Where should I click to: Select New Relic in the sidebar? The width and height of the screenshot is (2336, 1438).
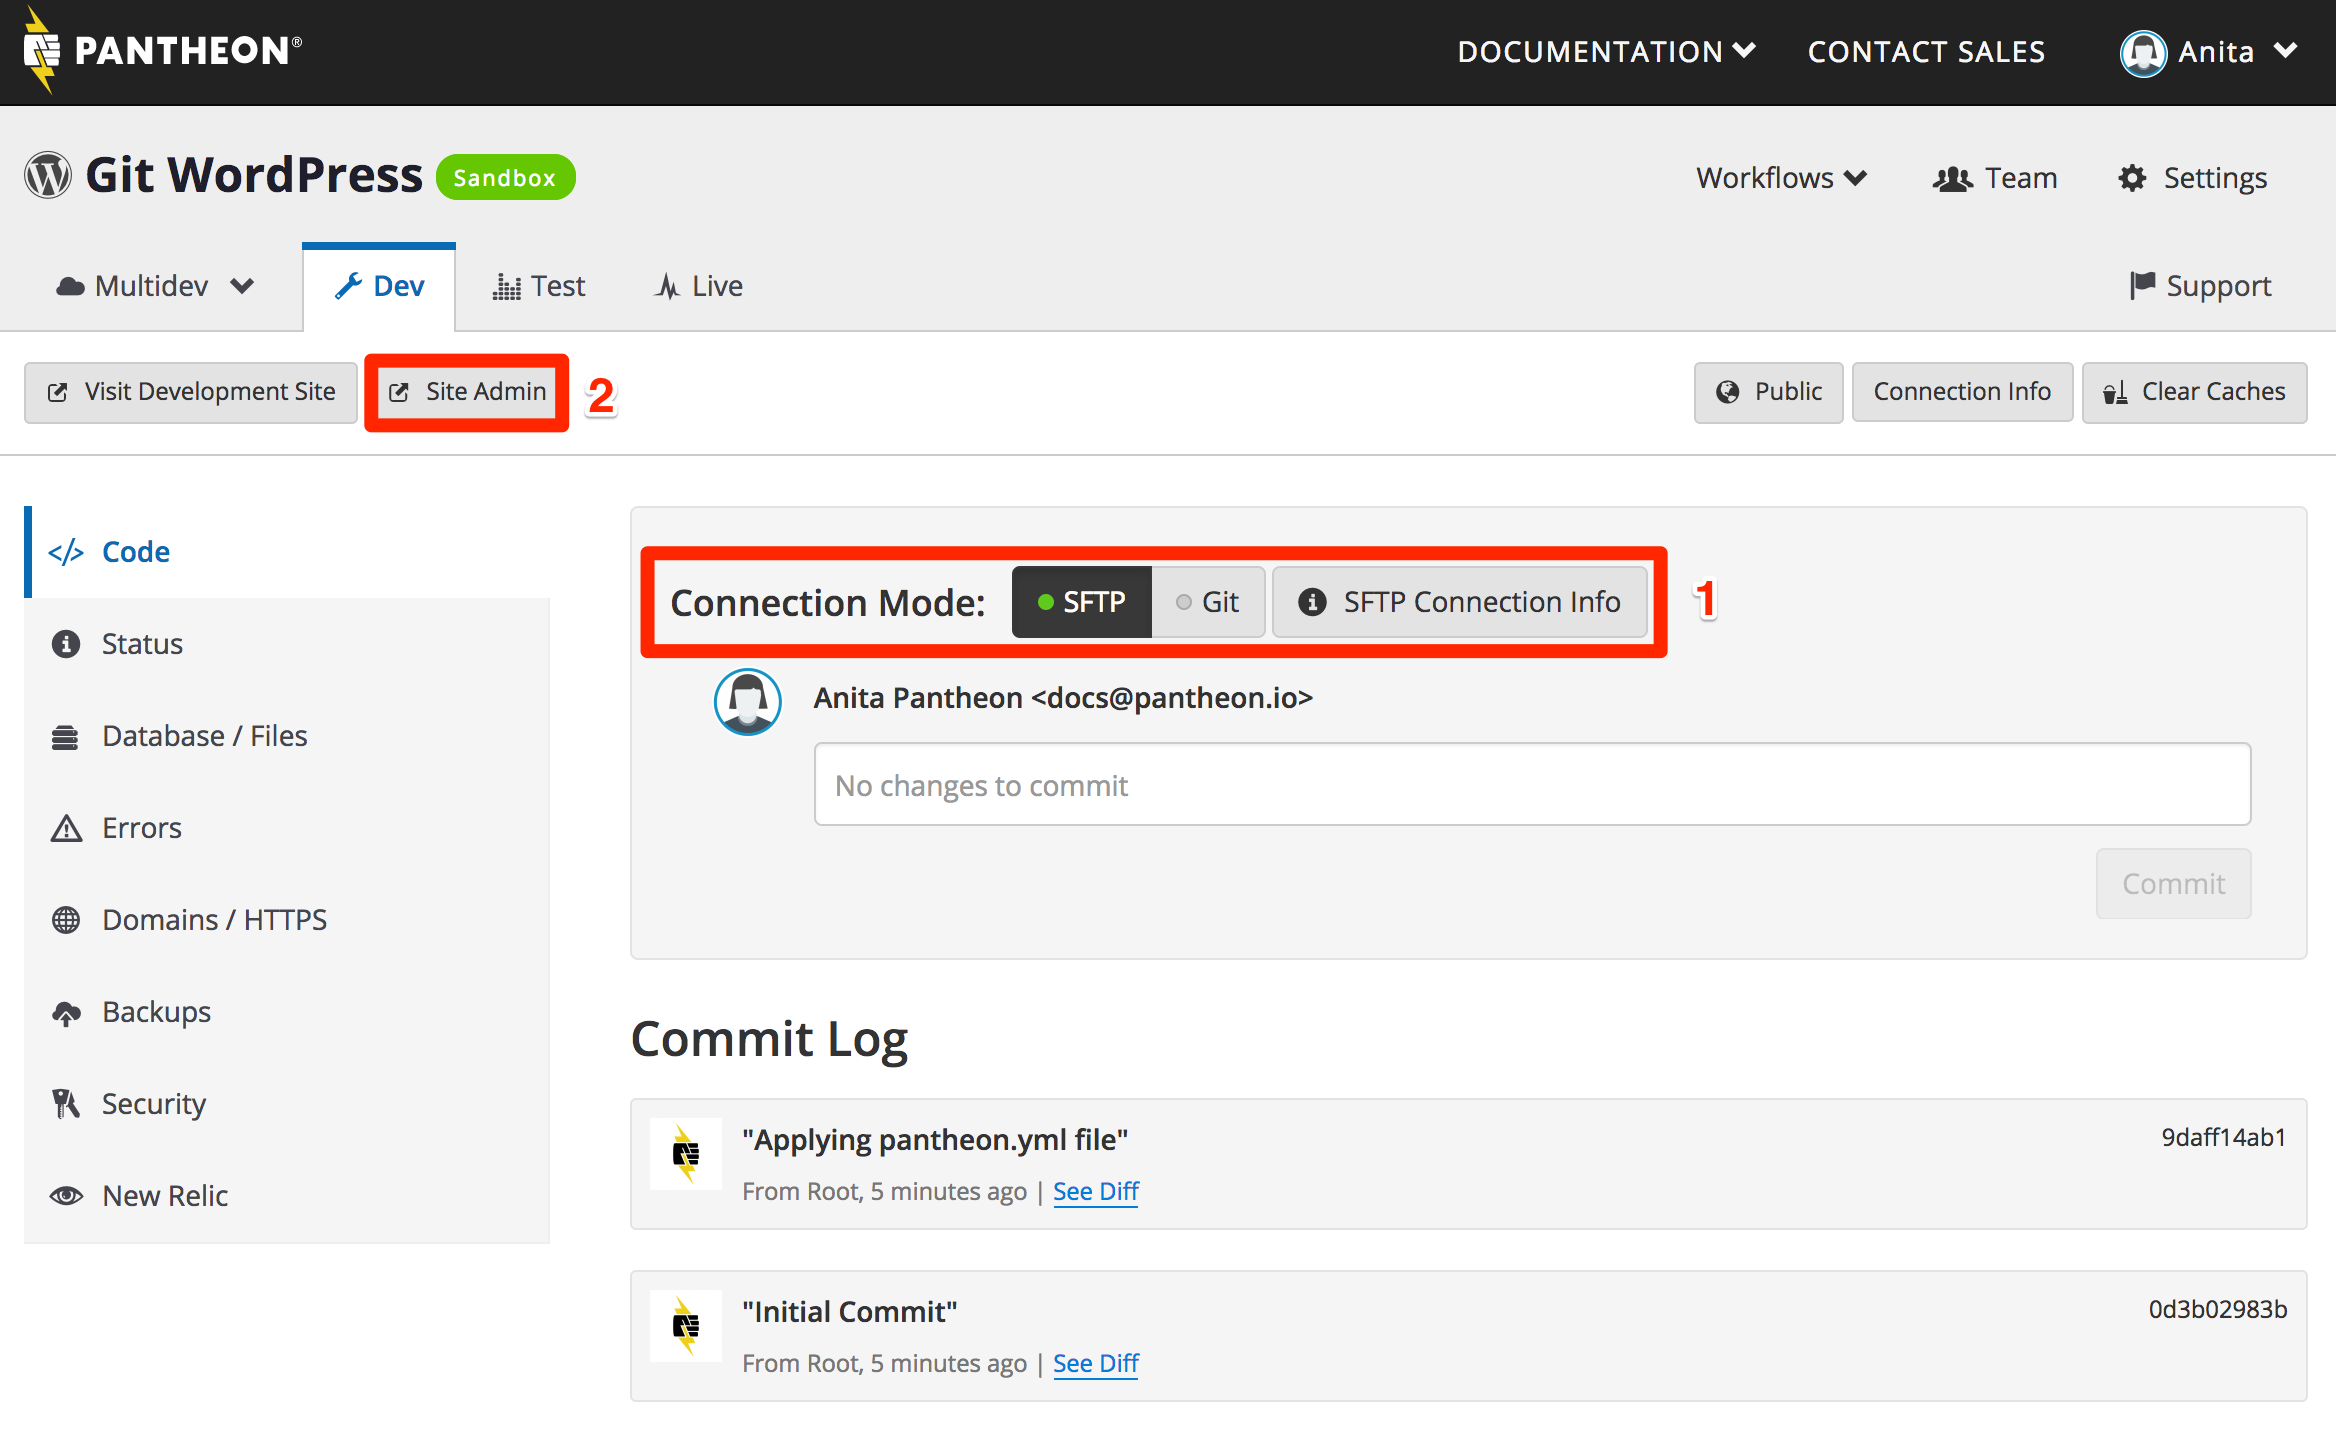click(165, 1195)
